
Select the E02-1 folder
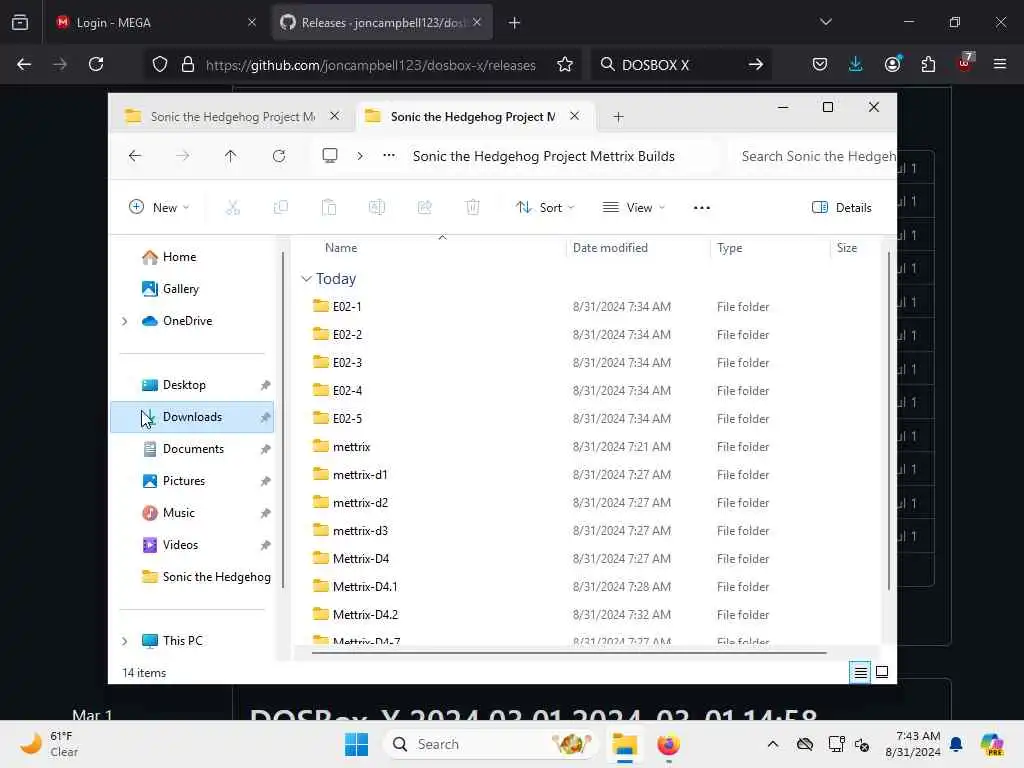click(346, 306)
